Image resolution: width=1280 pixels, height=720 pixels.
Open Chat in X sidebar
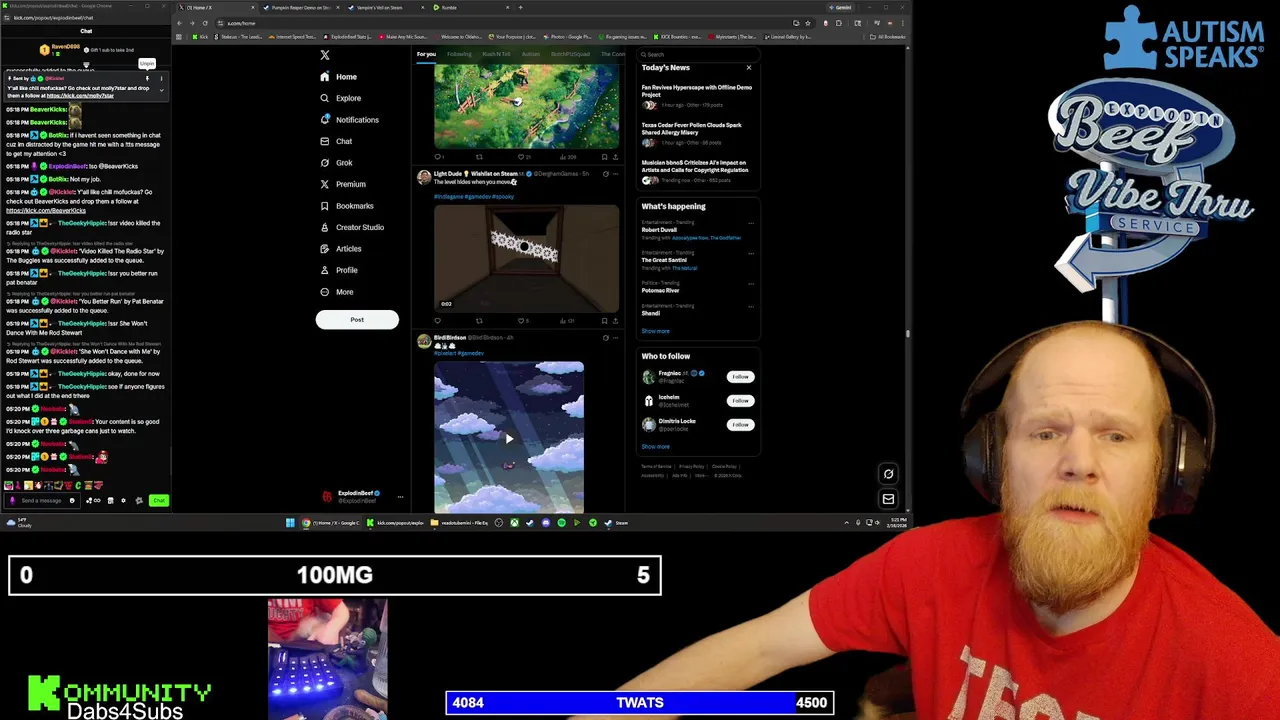pyautogui.click(x=336, y=141)
